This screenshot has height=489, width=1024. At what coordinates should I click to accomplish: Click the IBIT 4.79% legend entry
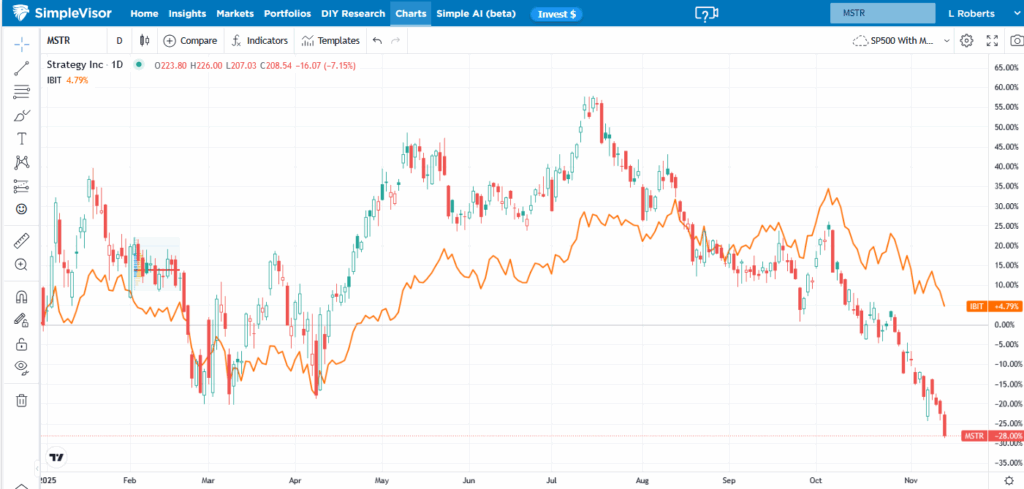(67, 80)
